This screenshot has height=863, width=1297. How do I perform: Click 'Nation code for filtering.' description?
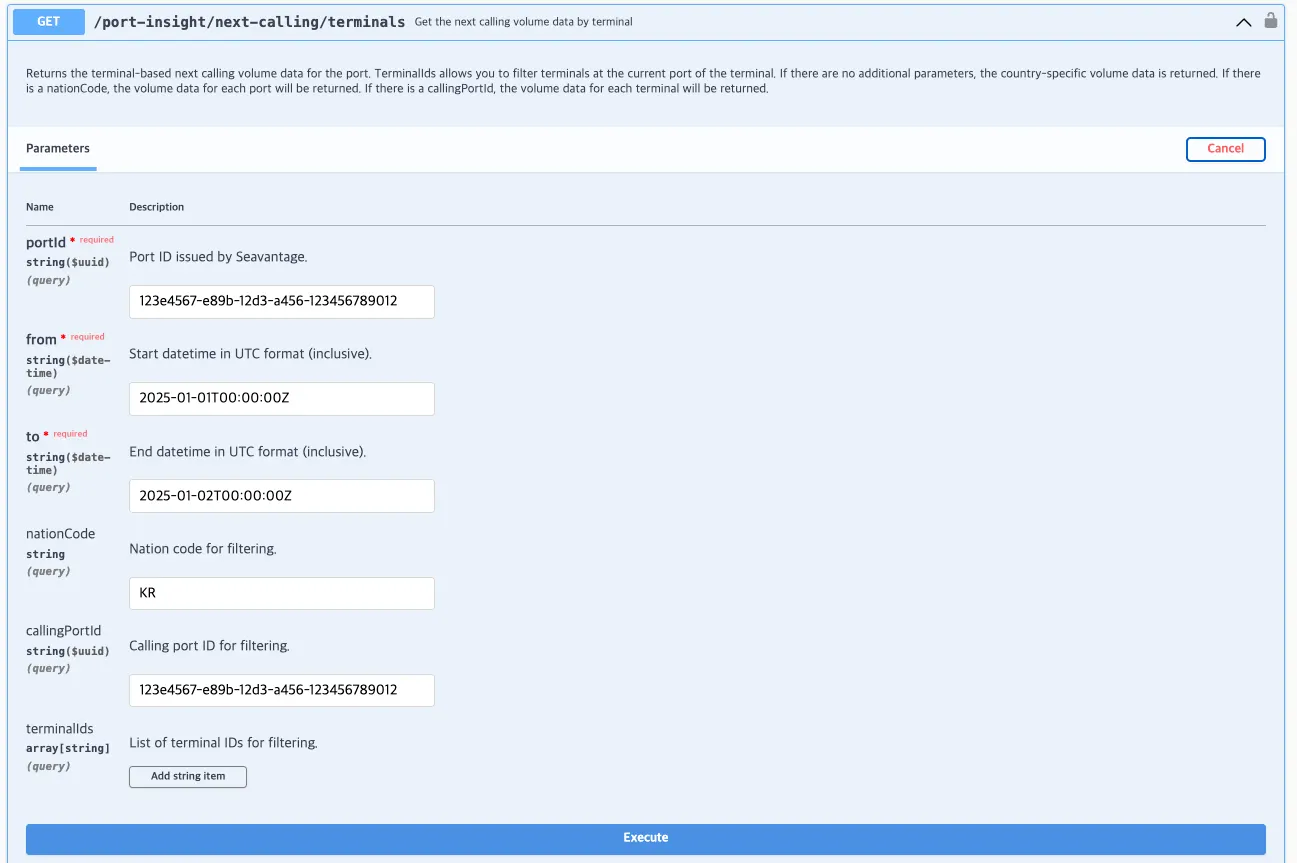203,549
